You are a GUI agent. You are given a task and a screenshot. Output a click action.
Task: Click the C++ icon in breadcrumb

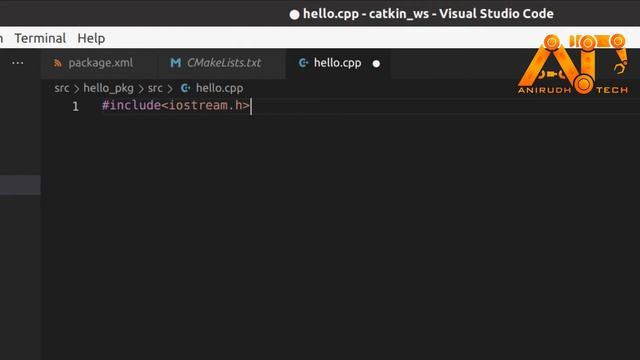[185, 88]
